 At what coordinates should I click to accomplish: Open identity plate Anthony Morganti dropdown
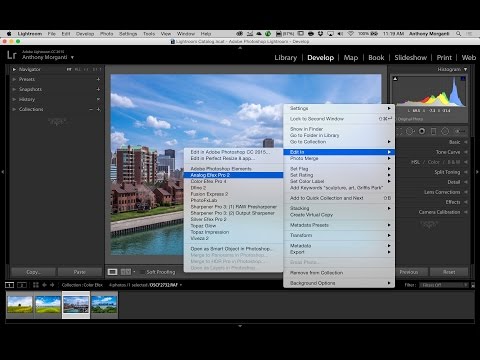coord(72,57)
